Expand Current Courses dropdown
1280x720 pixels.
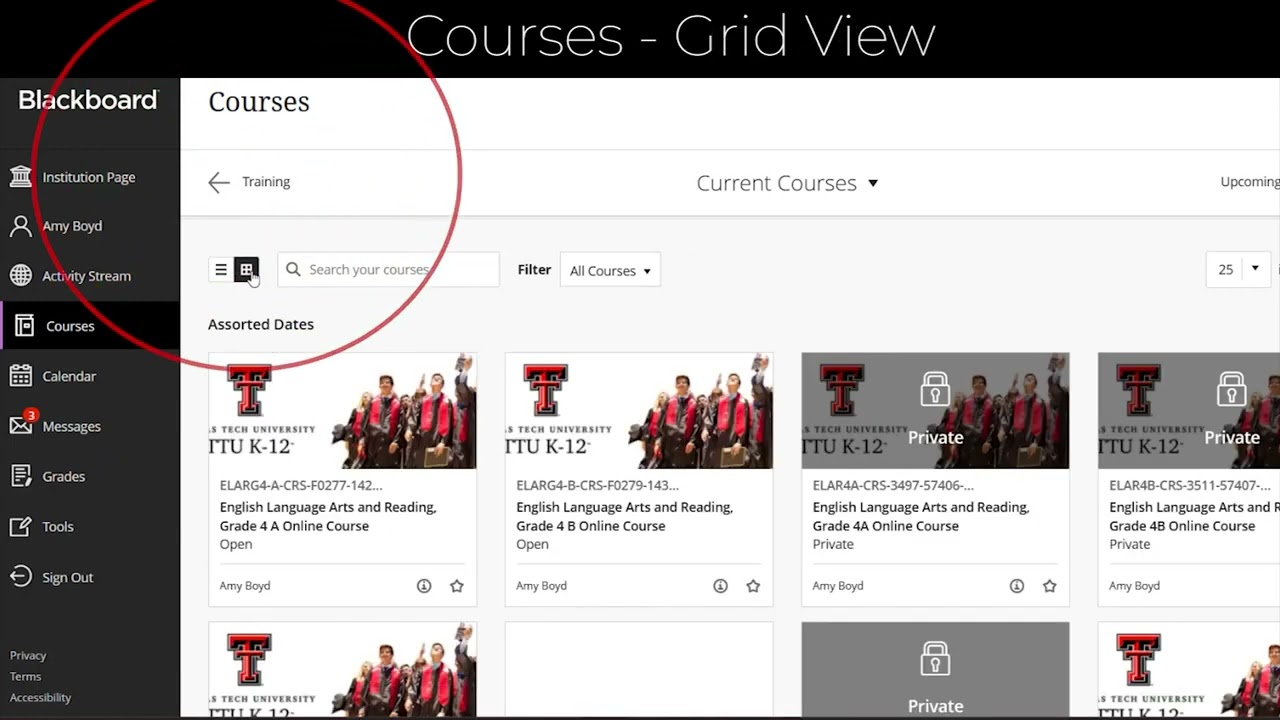pos(787,183)
